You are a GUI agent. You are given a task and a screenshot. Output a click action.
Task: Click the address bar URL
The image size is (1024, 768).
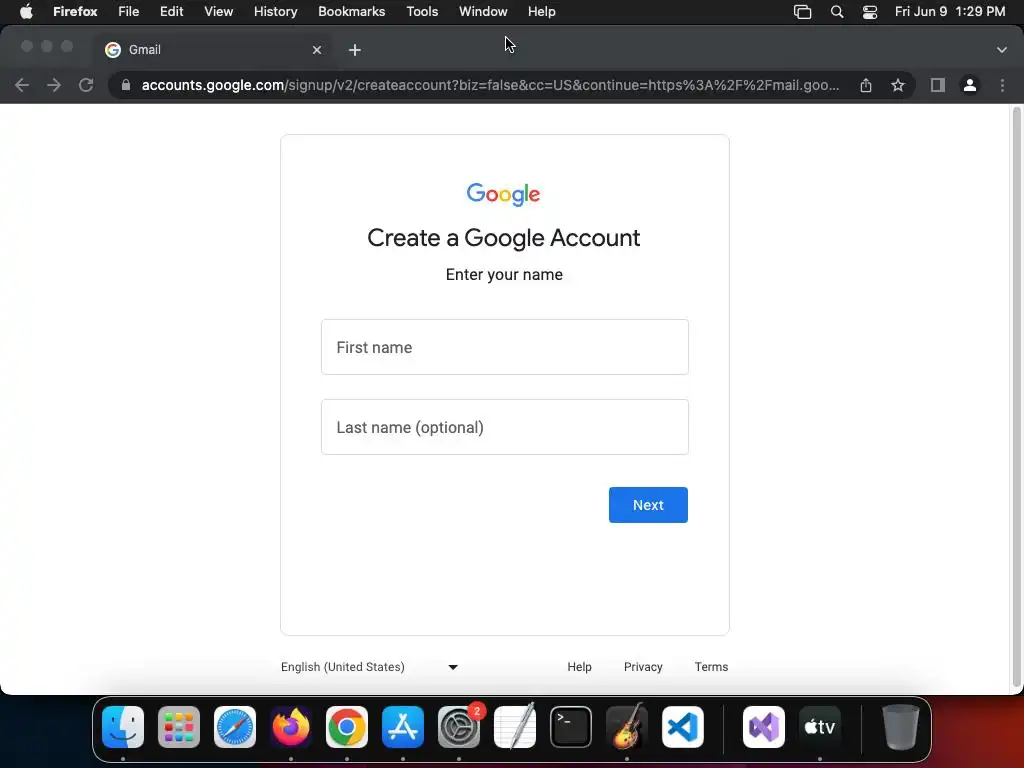click(x=490, y=85)
